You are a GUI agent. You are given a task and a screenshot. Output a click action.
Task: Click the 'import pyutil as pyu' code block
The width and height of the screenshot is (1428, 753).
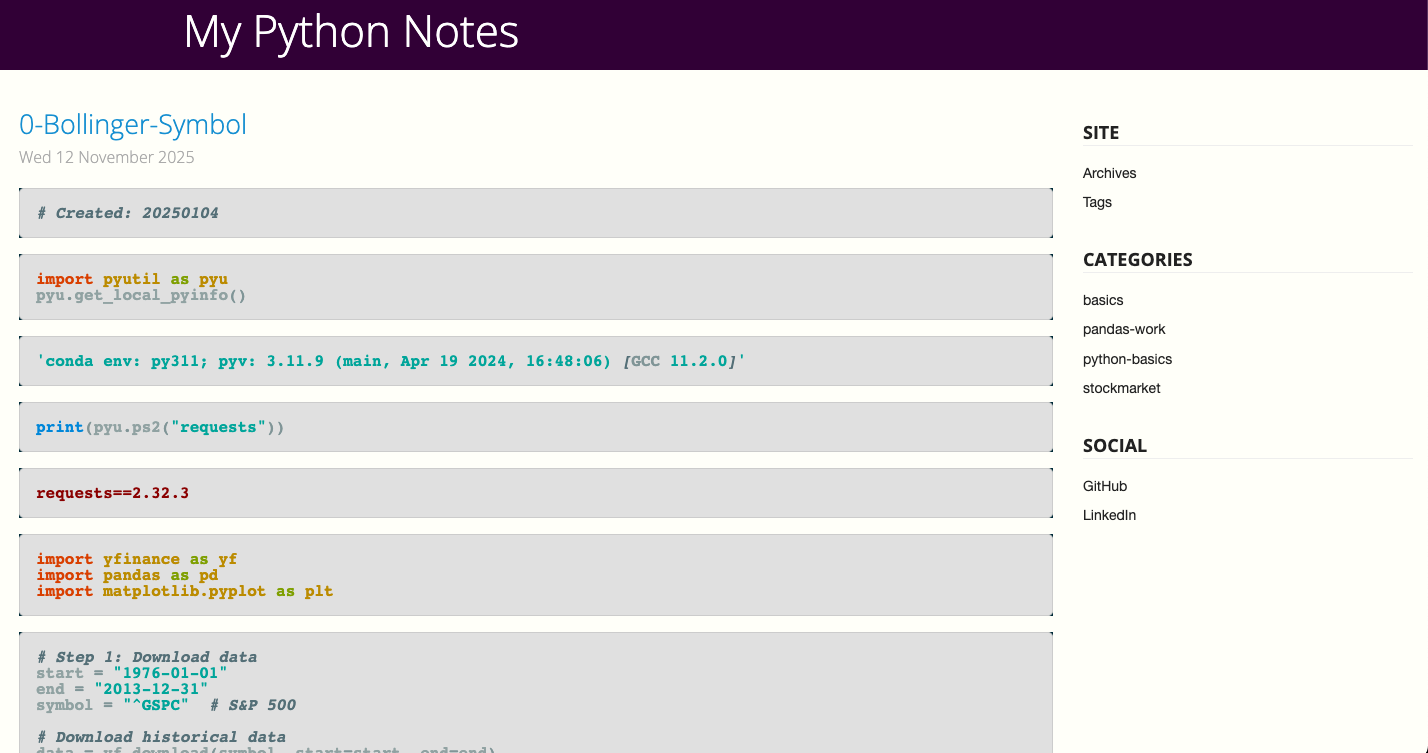(535, 287)
